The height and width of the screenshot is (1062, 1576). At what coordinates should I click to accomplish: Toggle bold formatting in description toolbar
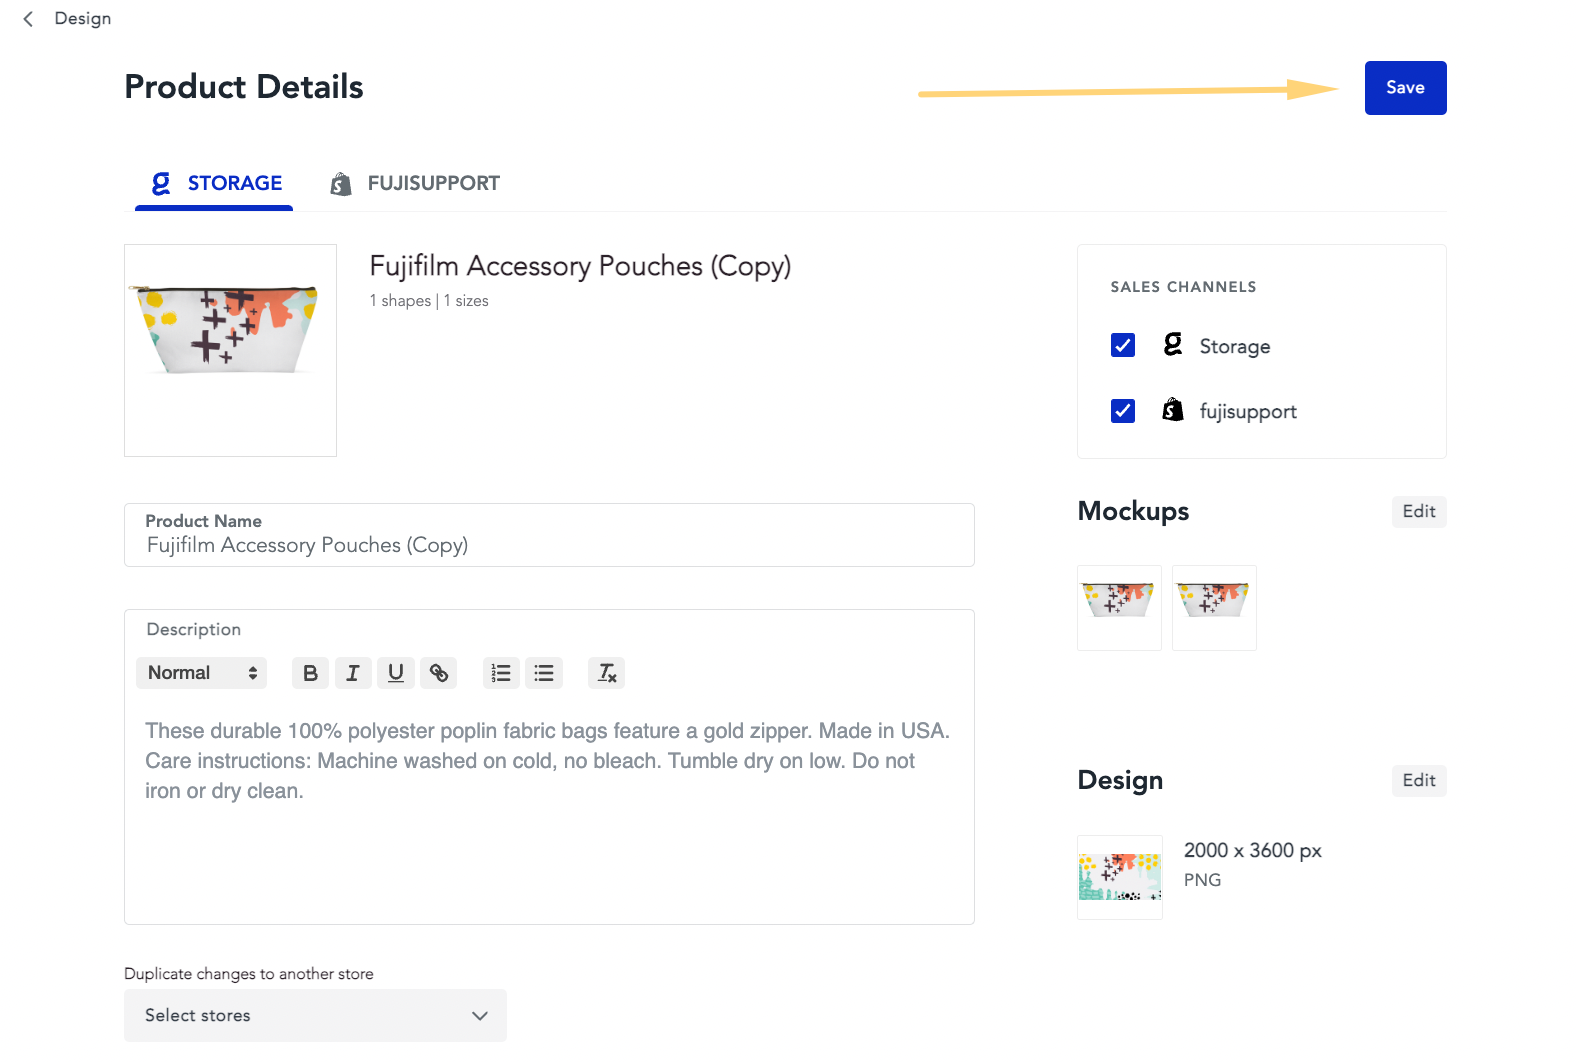click(310, 673)
